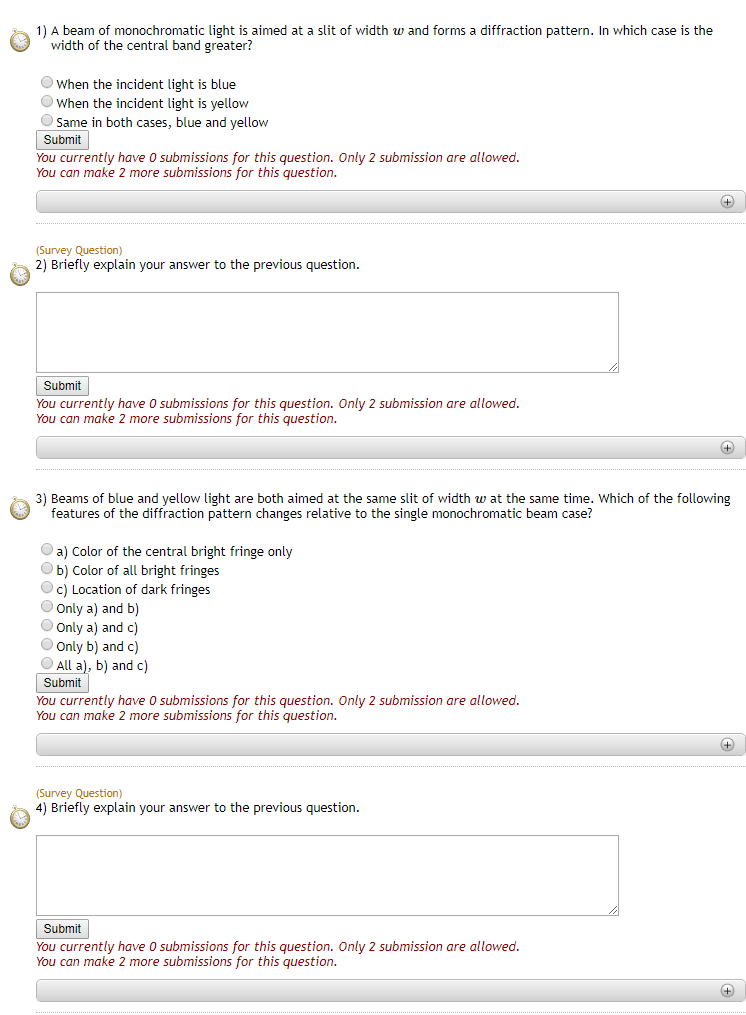Expand the plus bar under question 2

[x=727, y=447]
